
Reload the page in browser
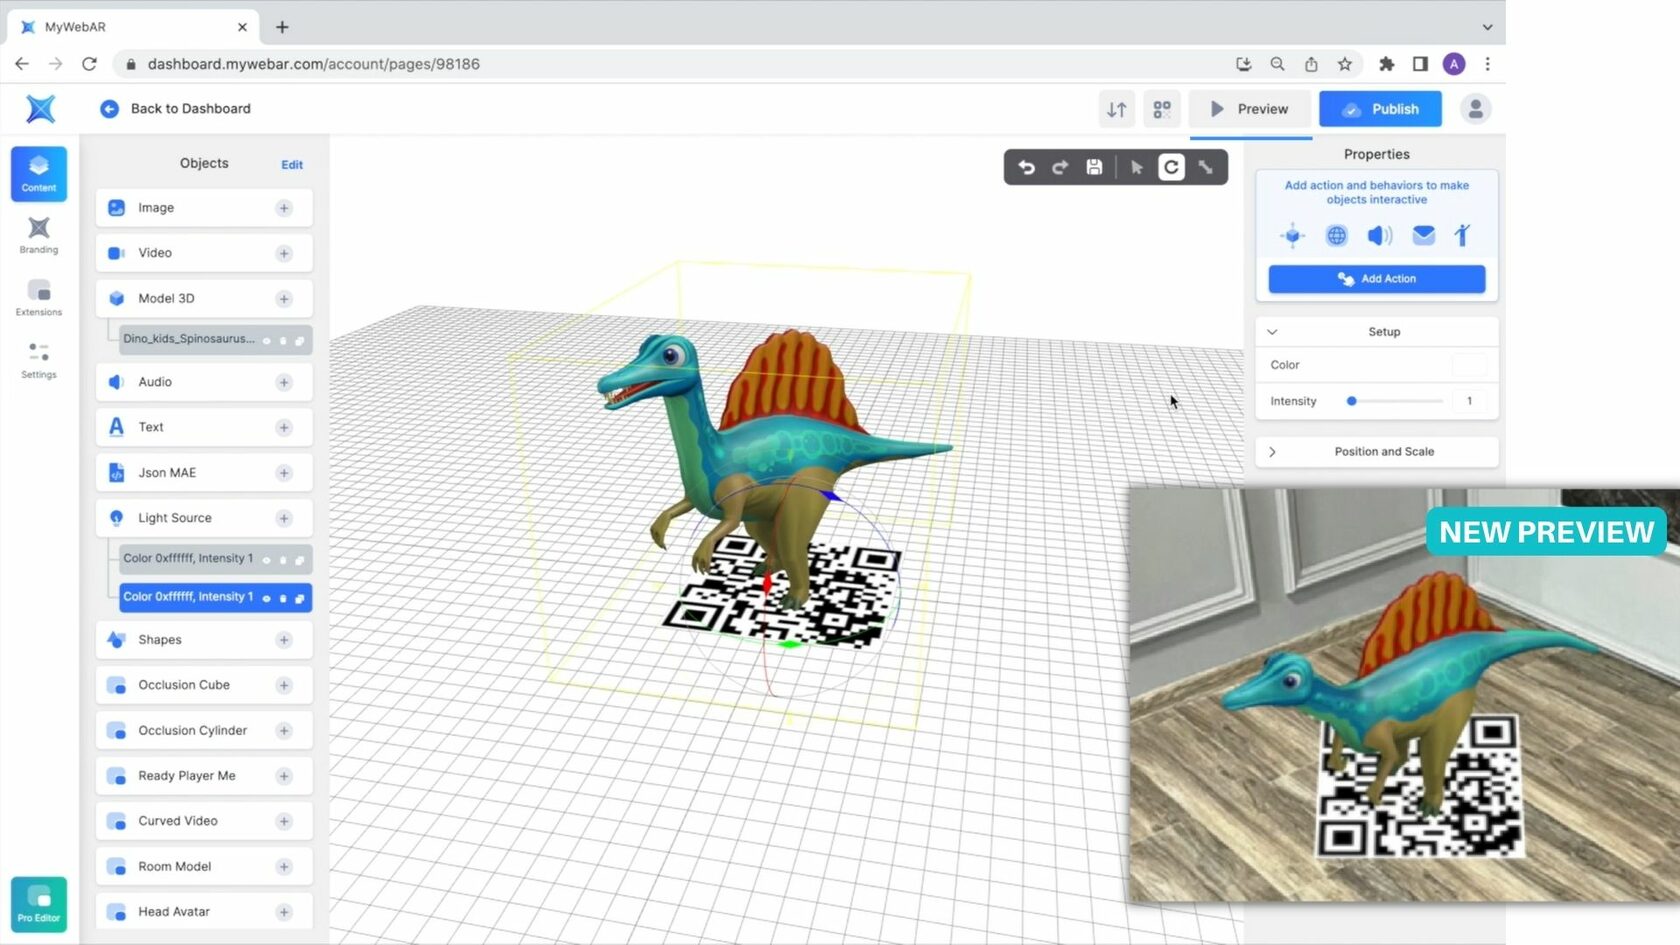(x=89, y=64)
